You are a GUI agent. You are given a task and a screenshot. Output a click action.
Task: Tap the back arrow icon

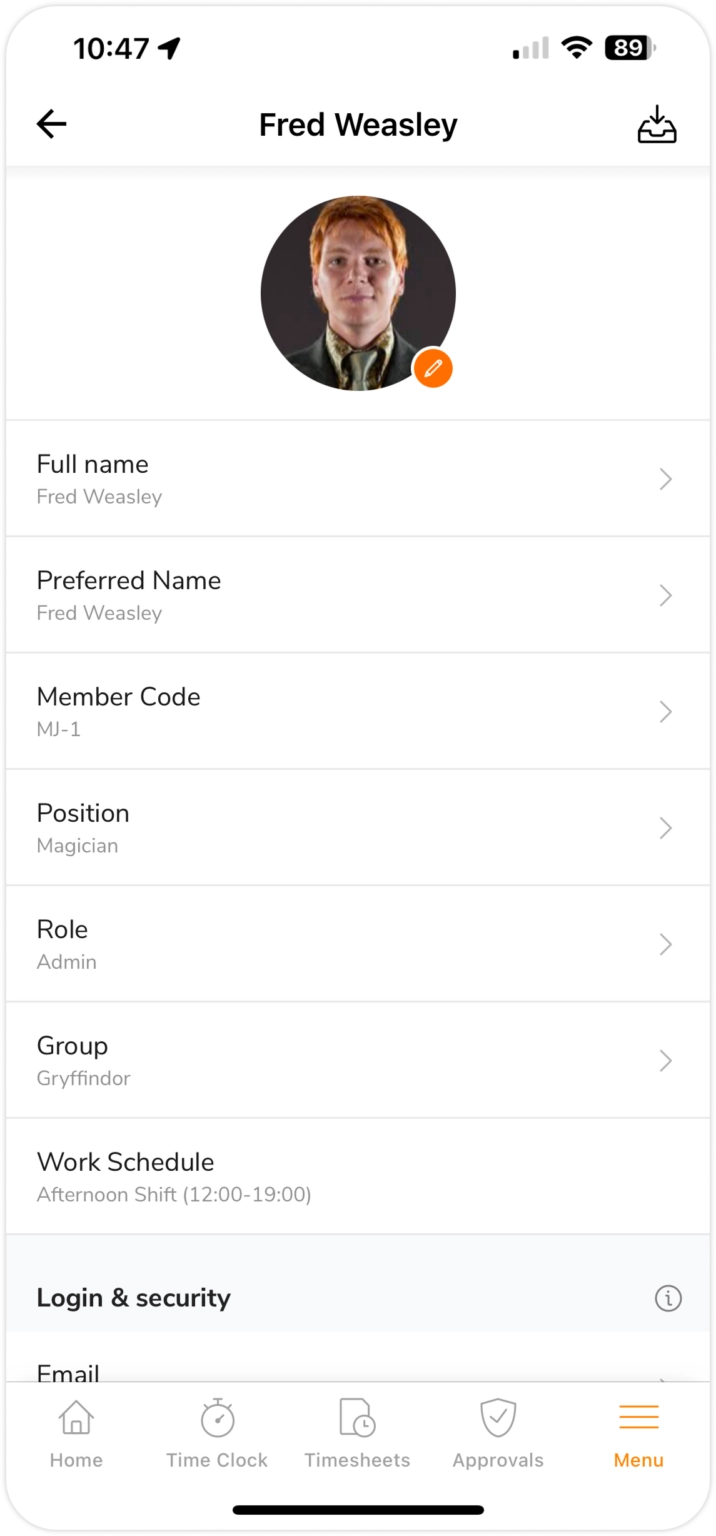click(51, 124)
